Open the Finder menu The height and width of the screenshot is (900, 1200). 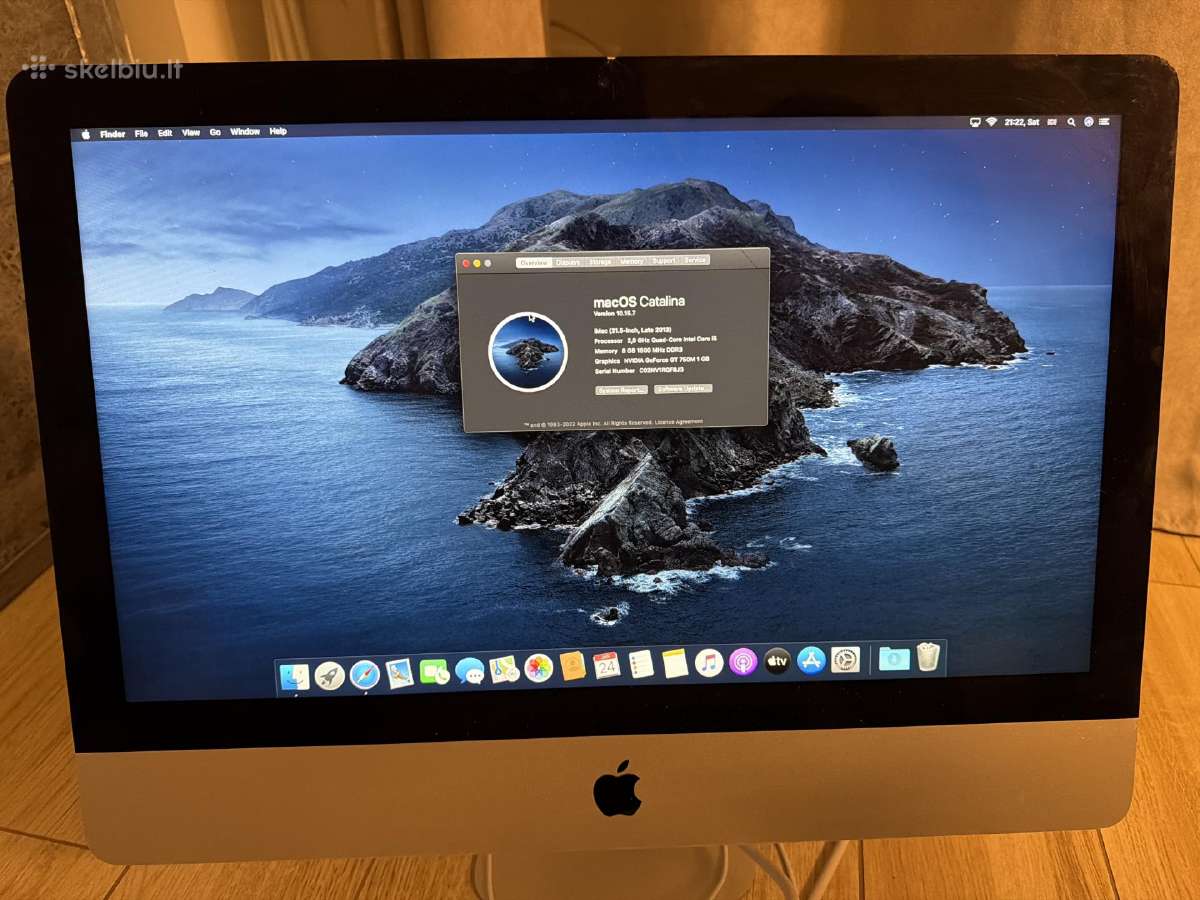click(x=112, y=134)
